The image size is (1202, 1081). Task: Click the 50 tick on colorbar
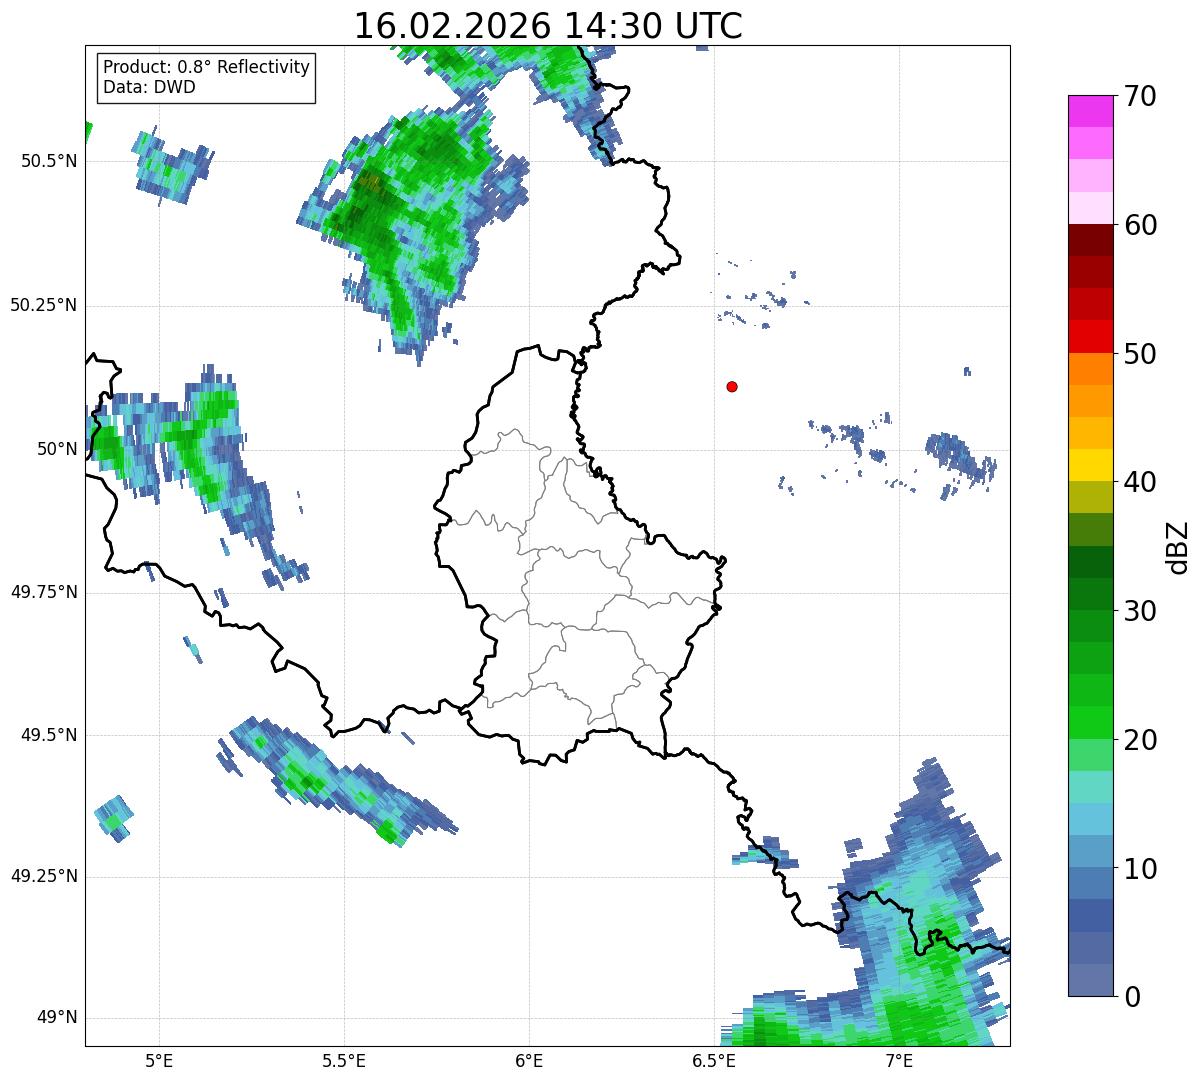(x=1139, y=354)
